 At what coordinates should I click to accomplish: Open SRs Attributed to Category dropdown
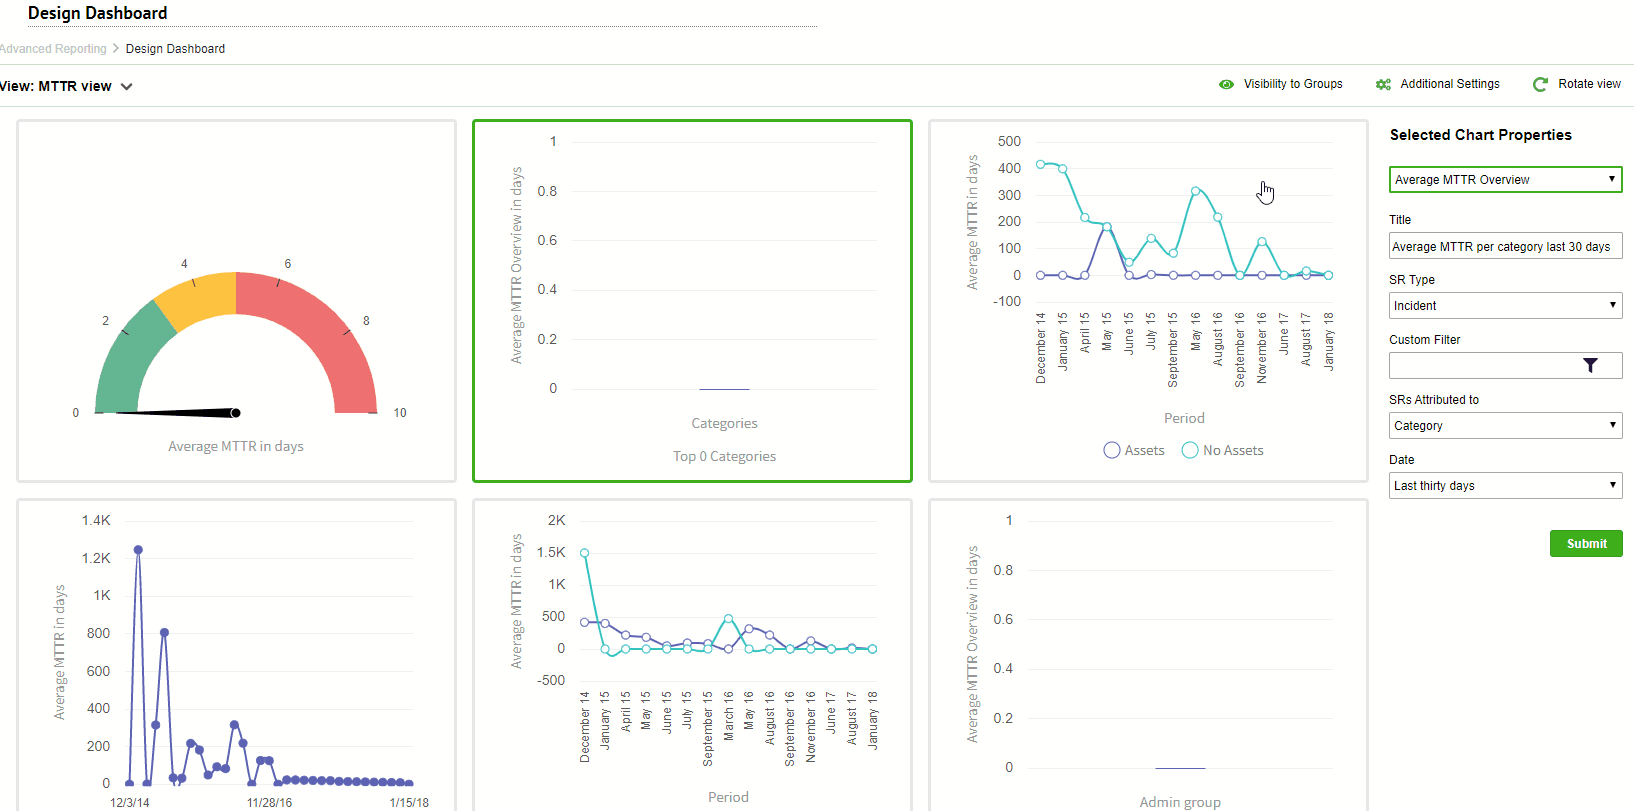(1505, 426)
